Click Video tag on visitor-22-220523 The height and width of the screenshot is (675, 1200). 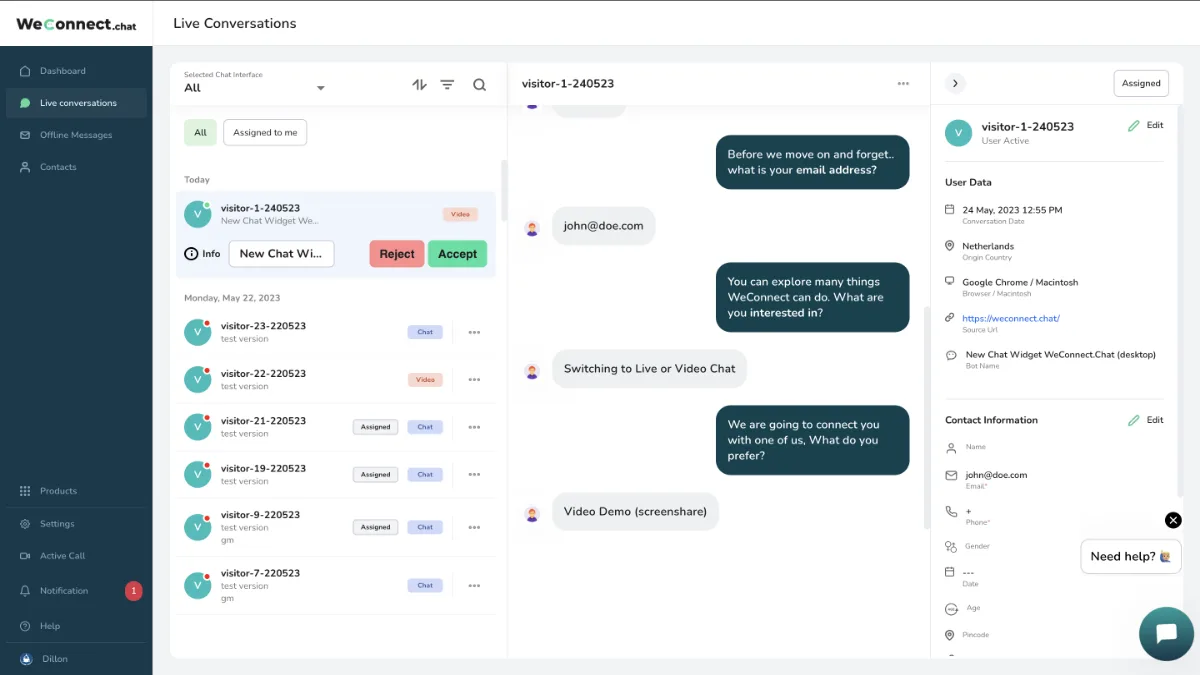pos(425,380)
